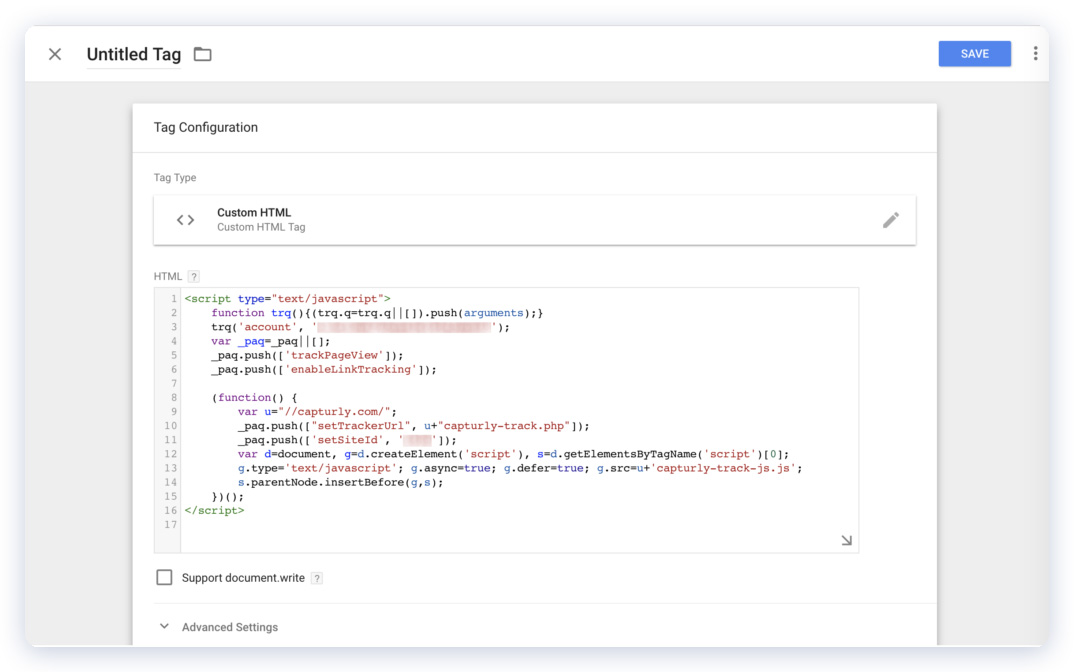Open the folder icon beside Untitled Tag
The image size is (1074, 672).
(201, 54)
